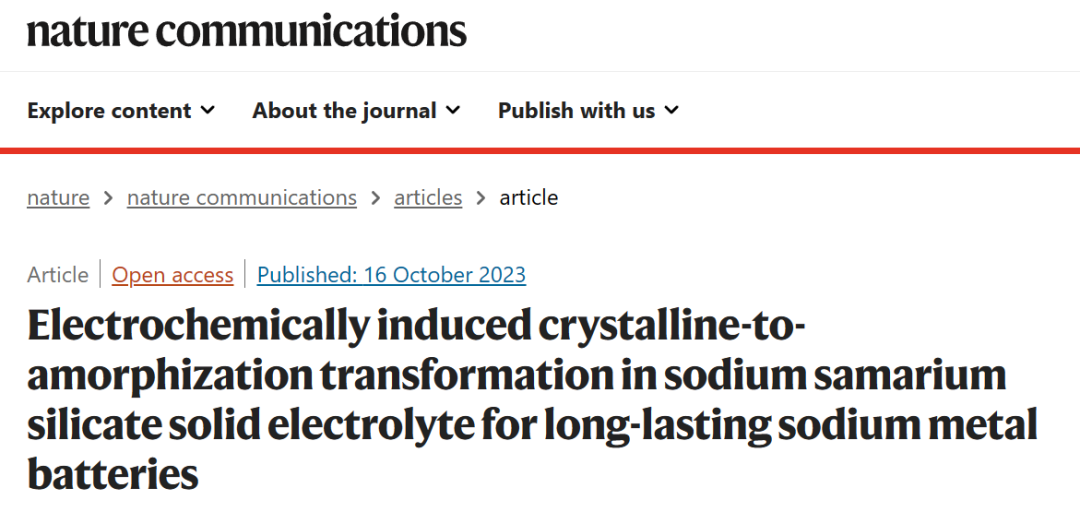This screenshot has height=512, width=1080.
Task: Navigate to the articles breadcrumb link
Action: coord(428,198)
